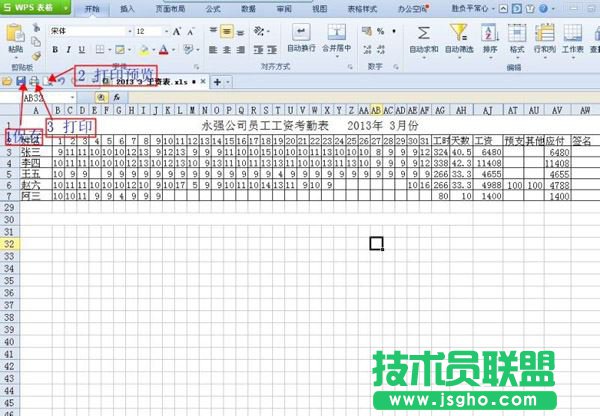Open the fill color dropdown arrow

click(153, 50)
